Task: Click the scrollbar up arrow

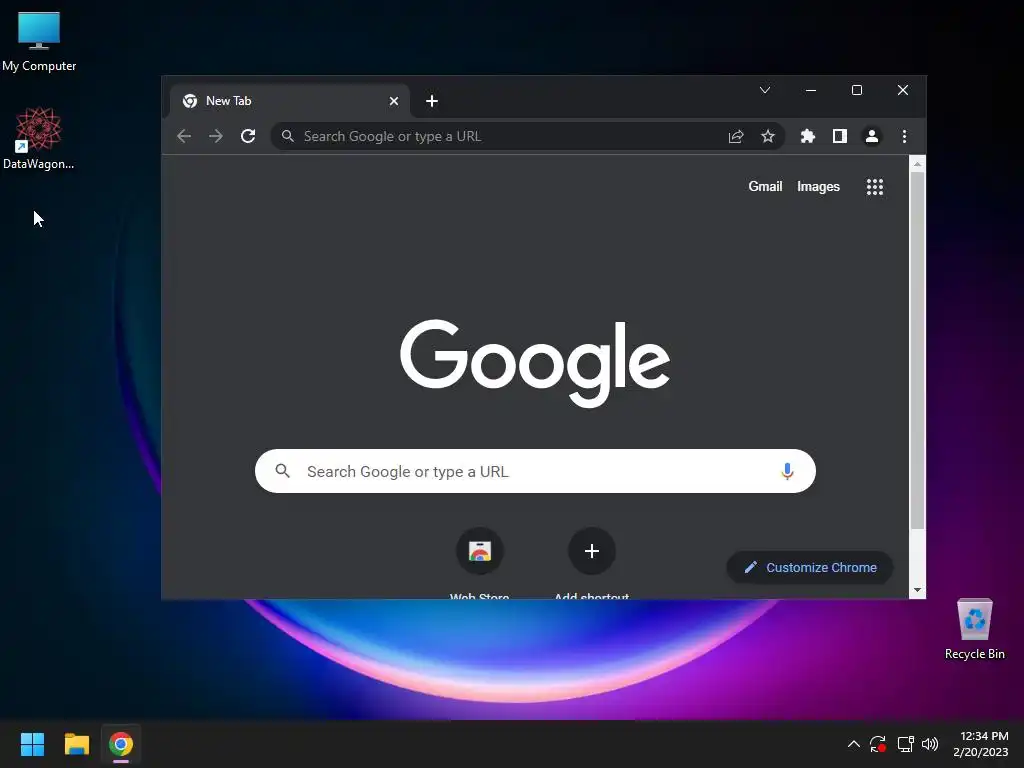Action: (917, 164)
